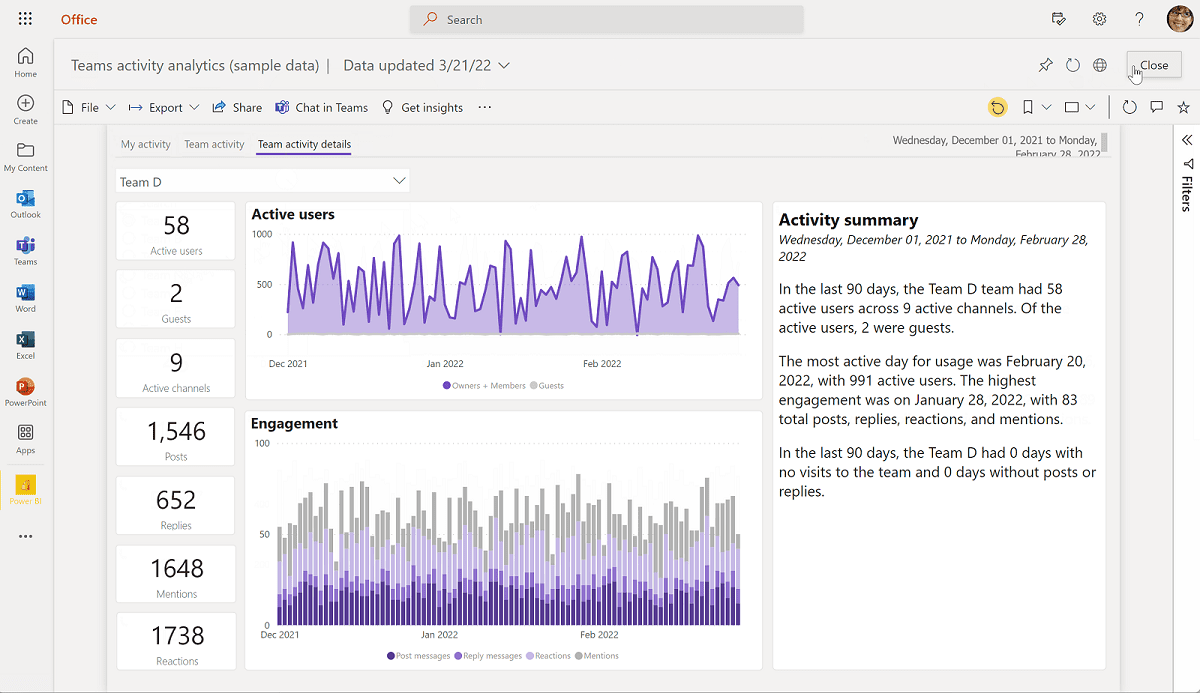The image size is (1200, 693).
Task: Collapse the Filters pane
Action: (1186, 140)
